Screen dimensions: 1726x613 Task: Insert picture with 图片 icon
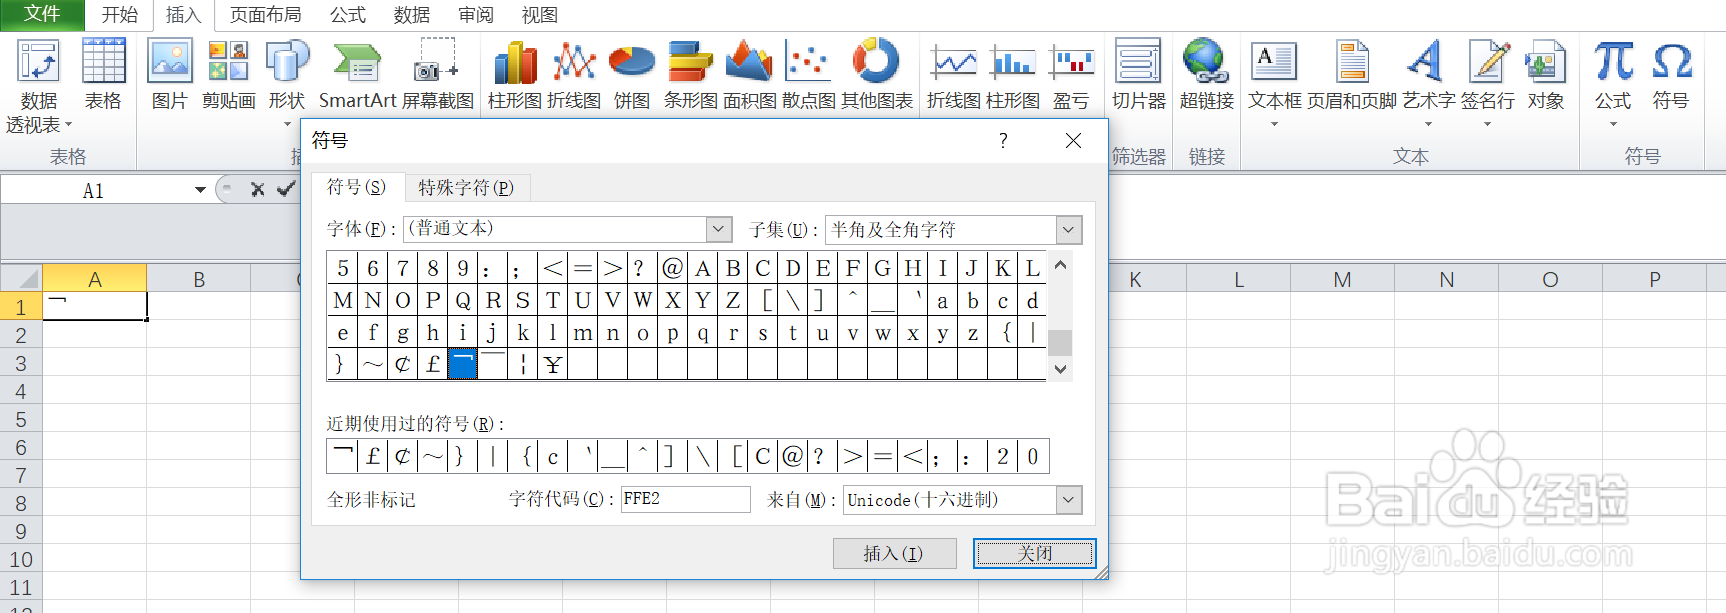[169, 62]
